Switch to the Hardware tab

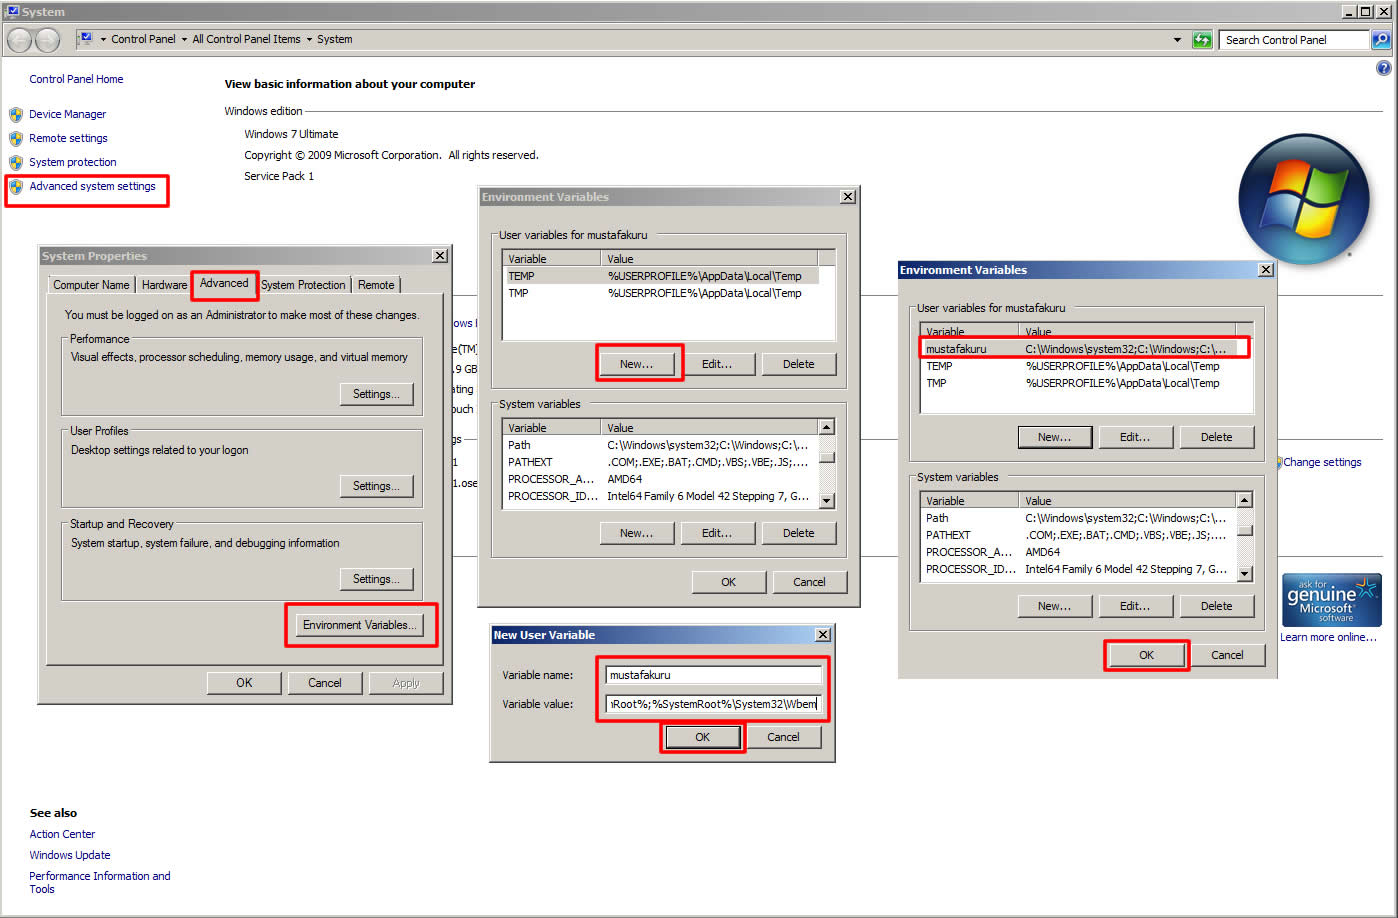click(x=164, y=285)
